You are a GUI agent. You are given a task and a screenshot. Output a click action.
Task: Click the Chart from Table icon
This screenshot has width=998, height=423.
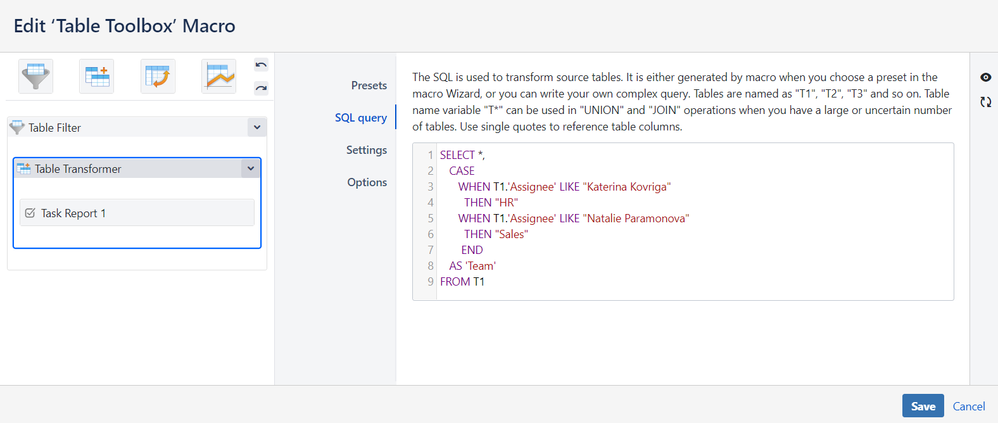click(x=217, y=76)
